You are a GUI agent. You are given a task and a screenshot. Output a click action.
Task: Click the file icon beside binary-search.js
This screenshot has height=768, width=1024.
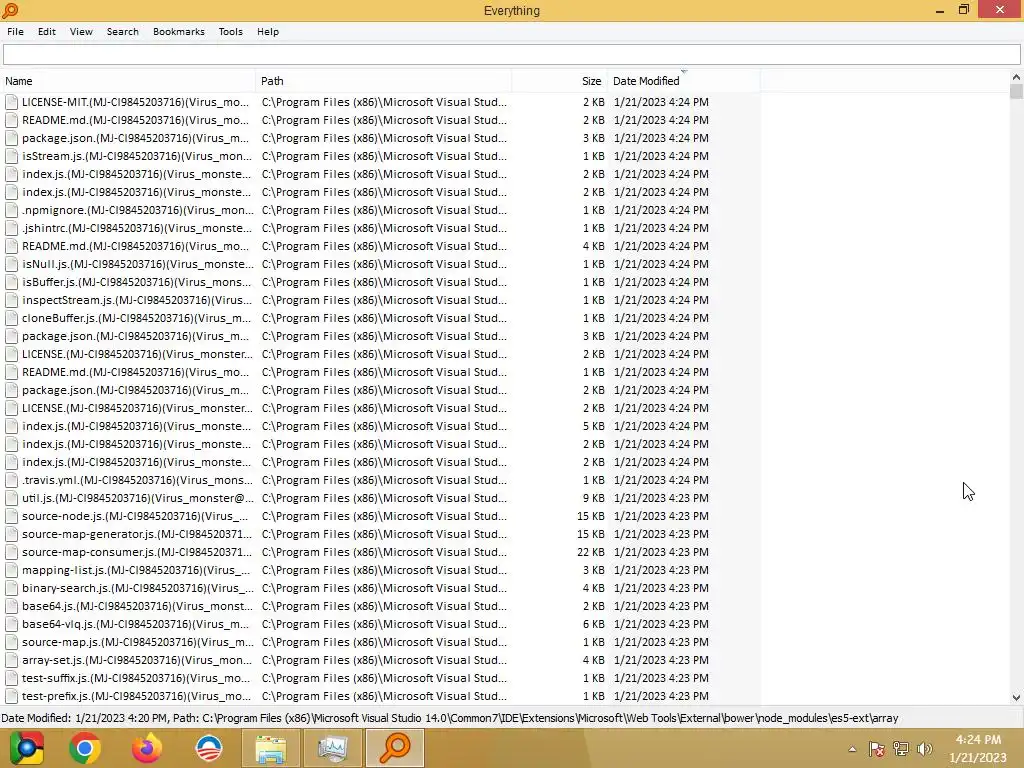coord(11,588)
